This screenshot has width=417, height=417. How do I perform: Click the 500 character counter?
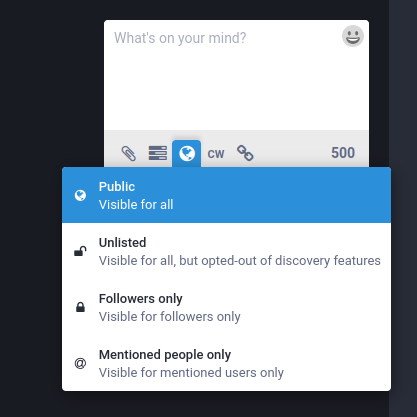tap(343, 153)
